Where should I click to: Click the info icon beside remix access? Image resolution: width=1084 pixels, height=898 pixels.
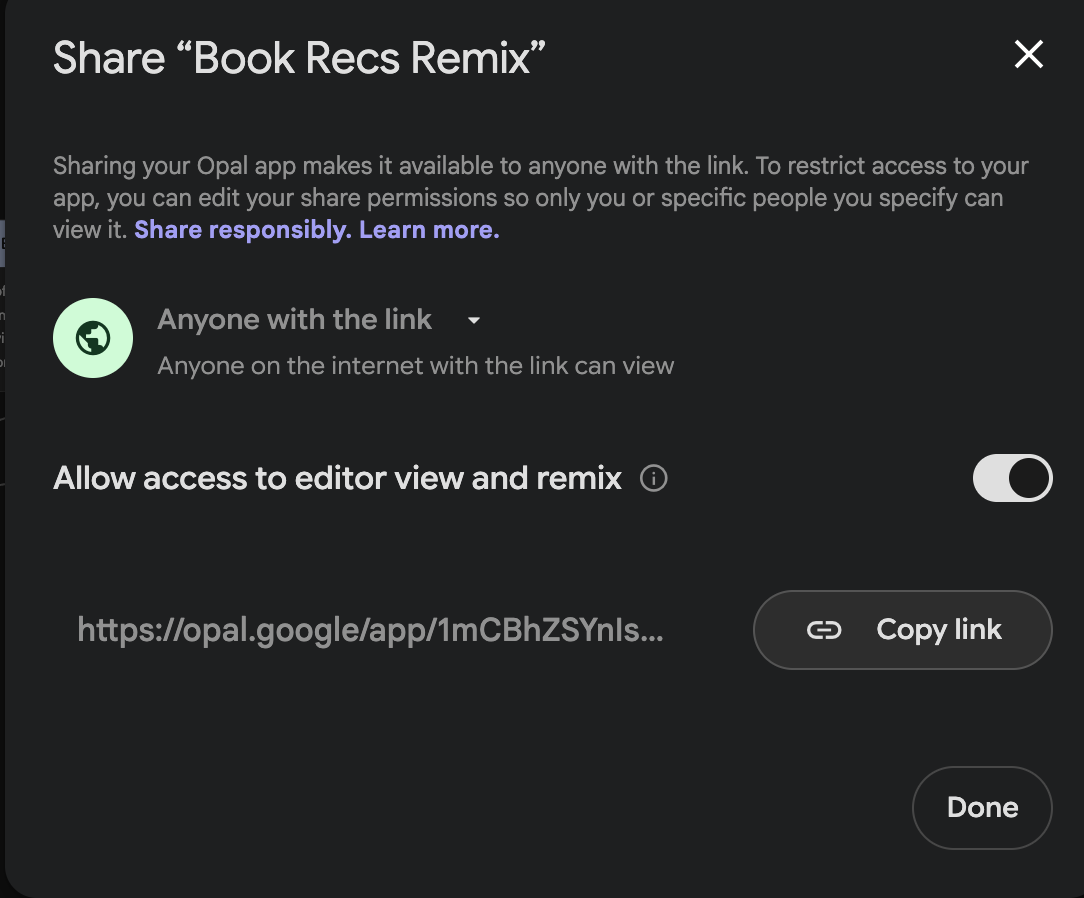click(653, 479)
